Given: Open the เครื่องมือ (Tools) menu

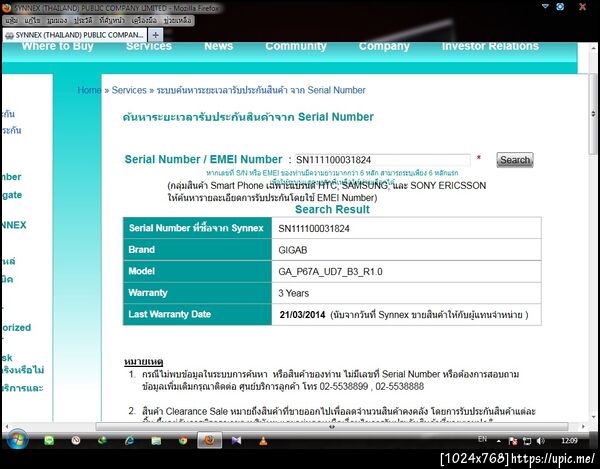Looking at the screenshot, I should 144,20.
